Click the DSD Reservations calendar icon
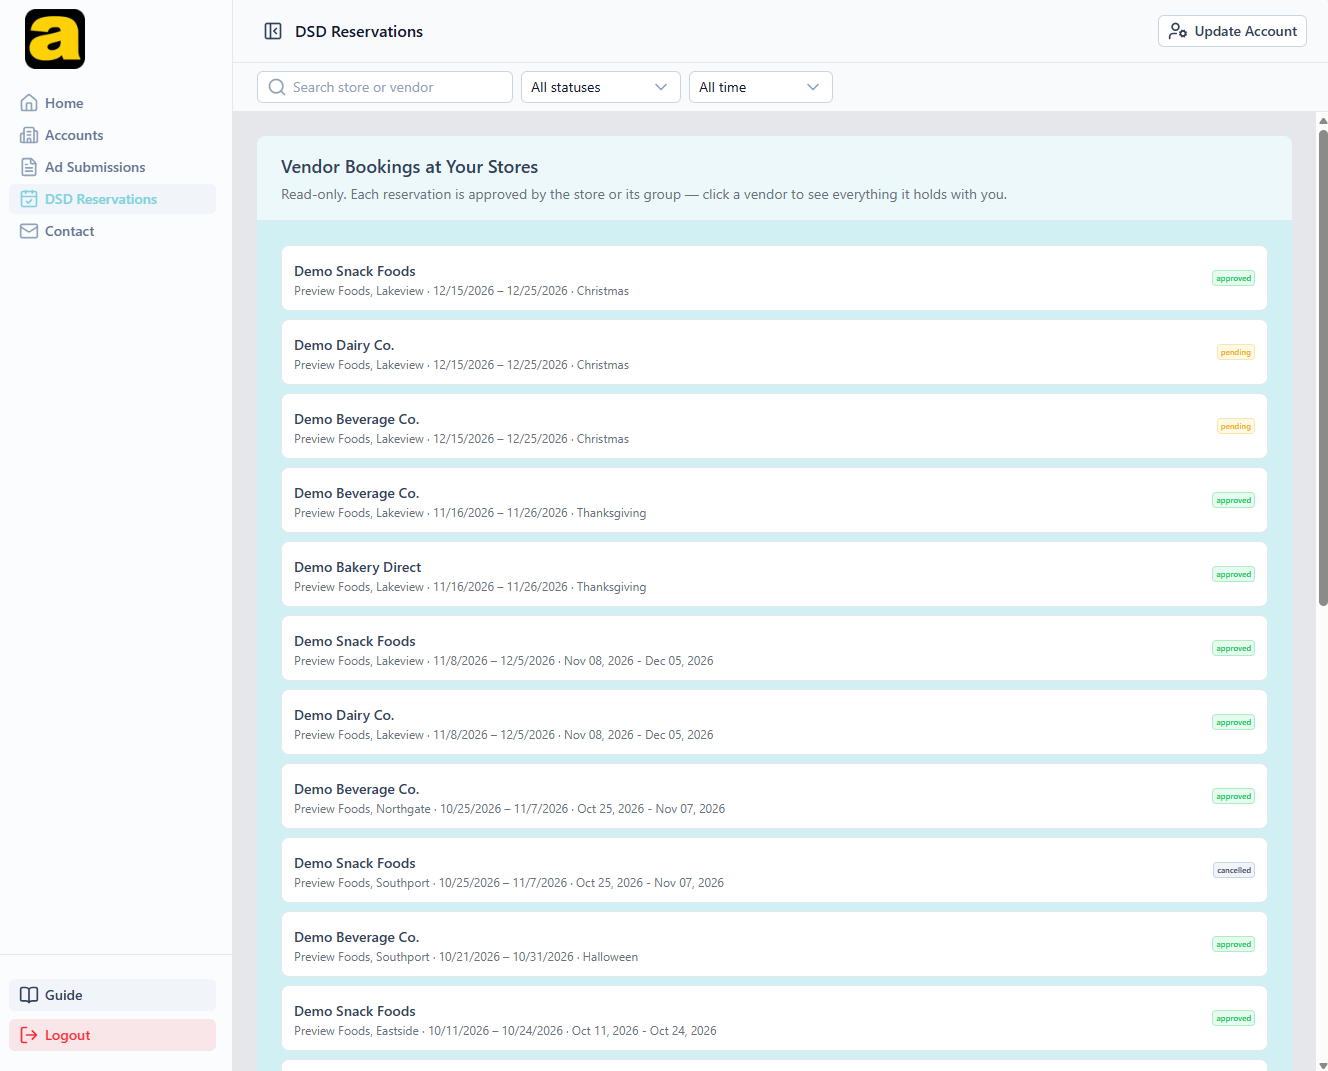 29,199
